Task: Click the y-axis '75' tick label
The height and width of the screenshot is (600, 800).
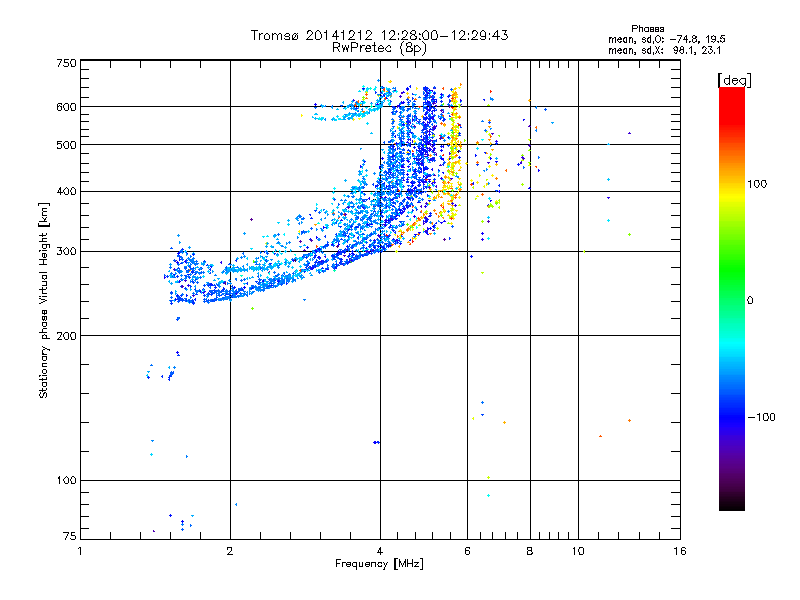Action: [x=70, y=536]
